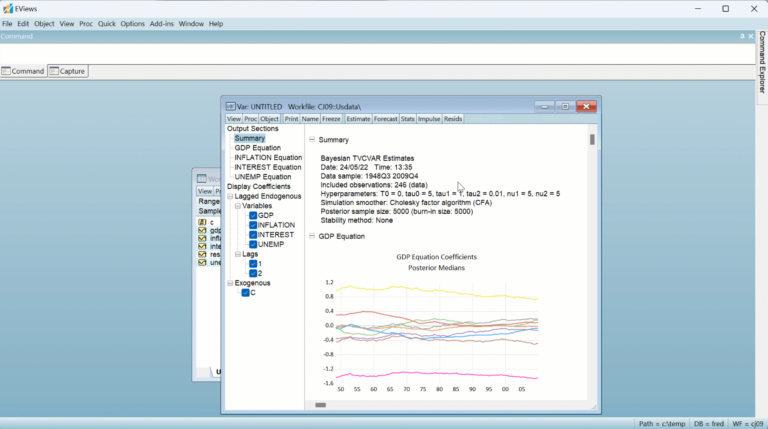
Task: Click the DB = fred status bar entry
Action: (x=709, y=424)
